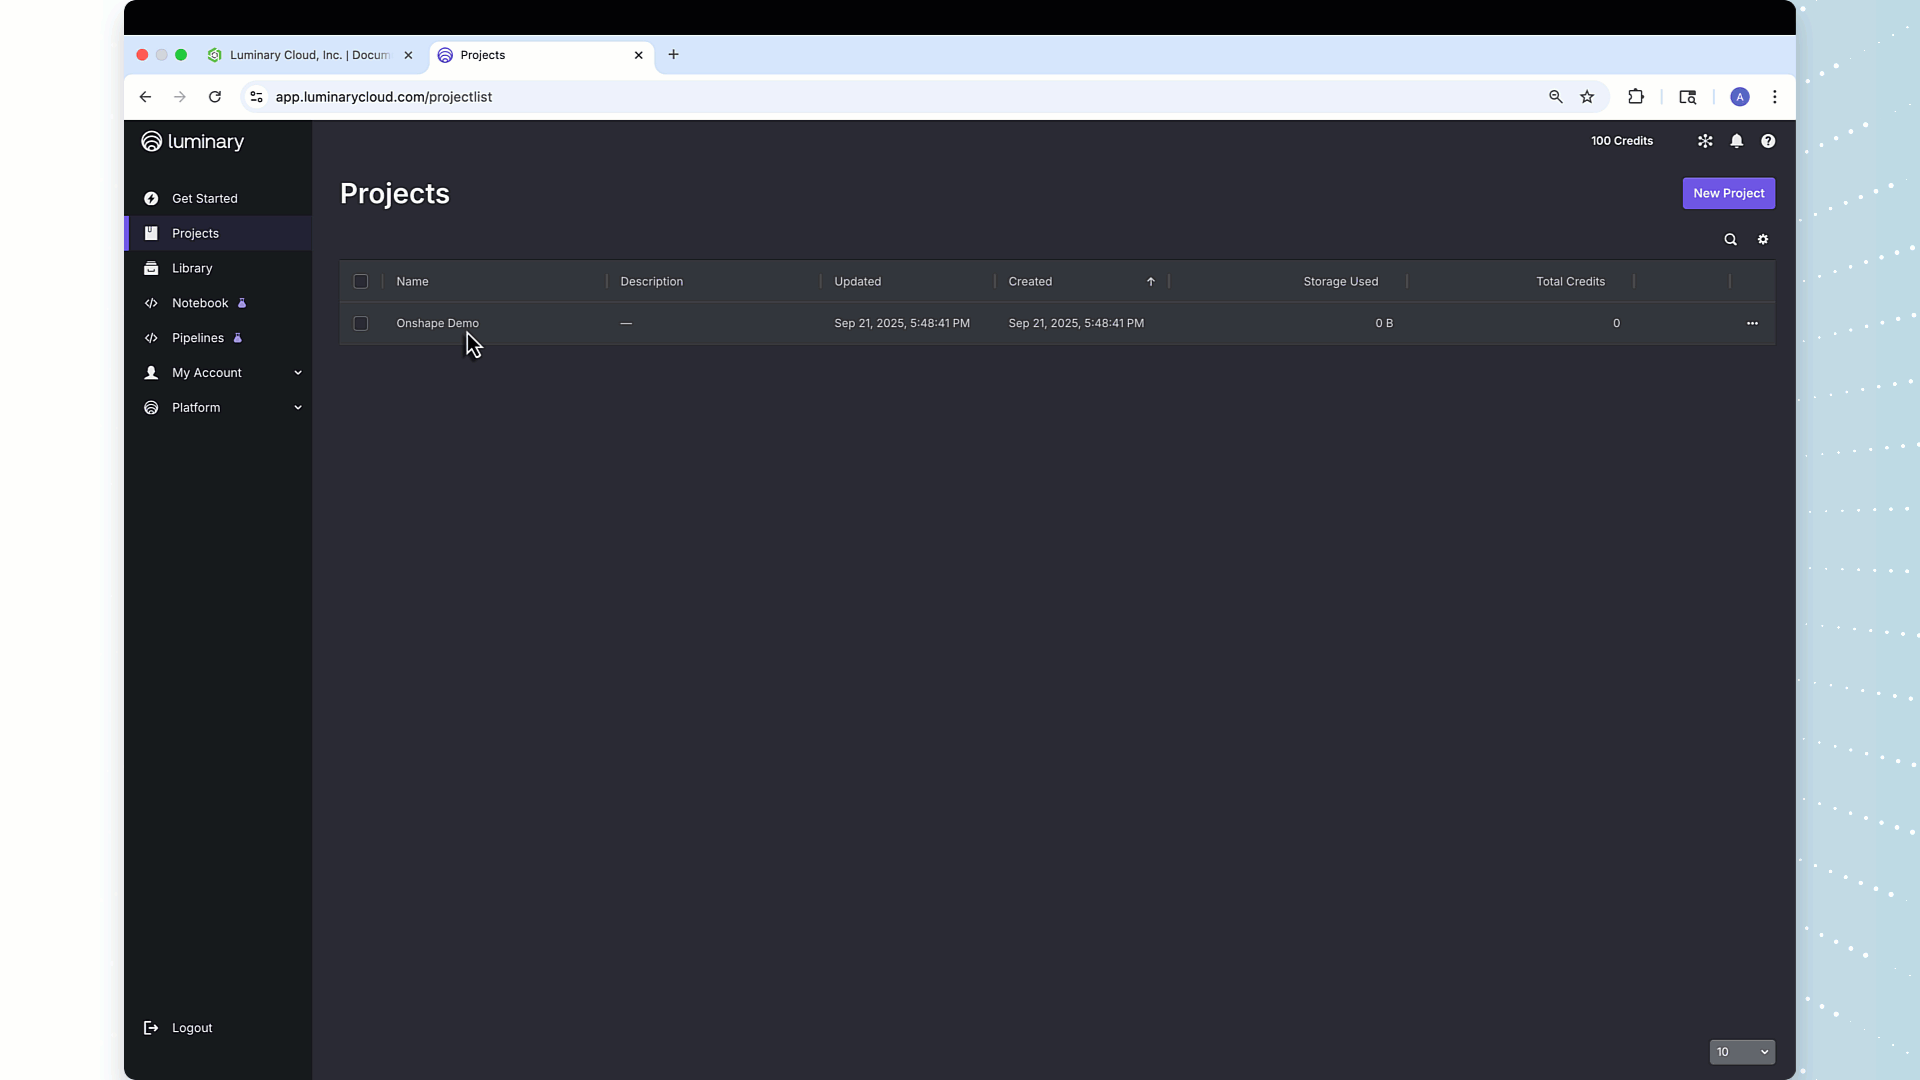This screenshot has width=1920, height=1080.
Task: Select all projects with the header checkbox
Action: coord(360,281)
